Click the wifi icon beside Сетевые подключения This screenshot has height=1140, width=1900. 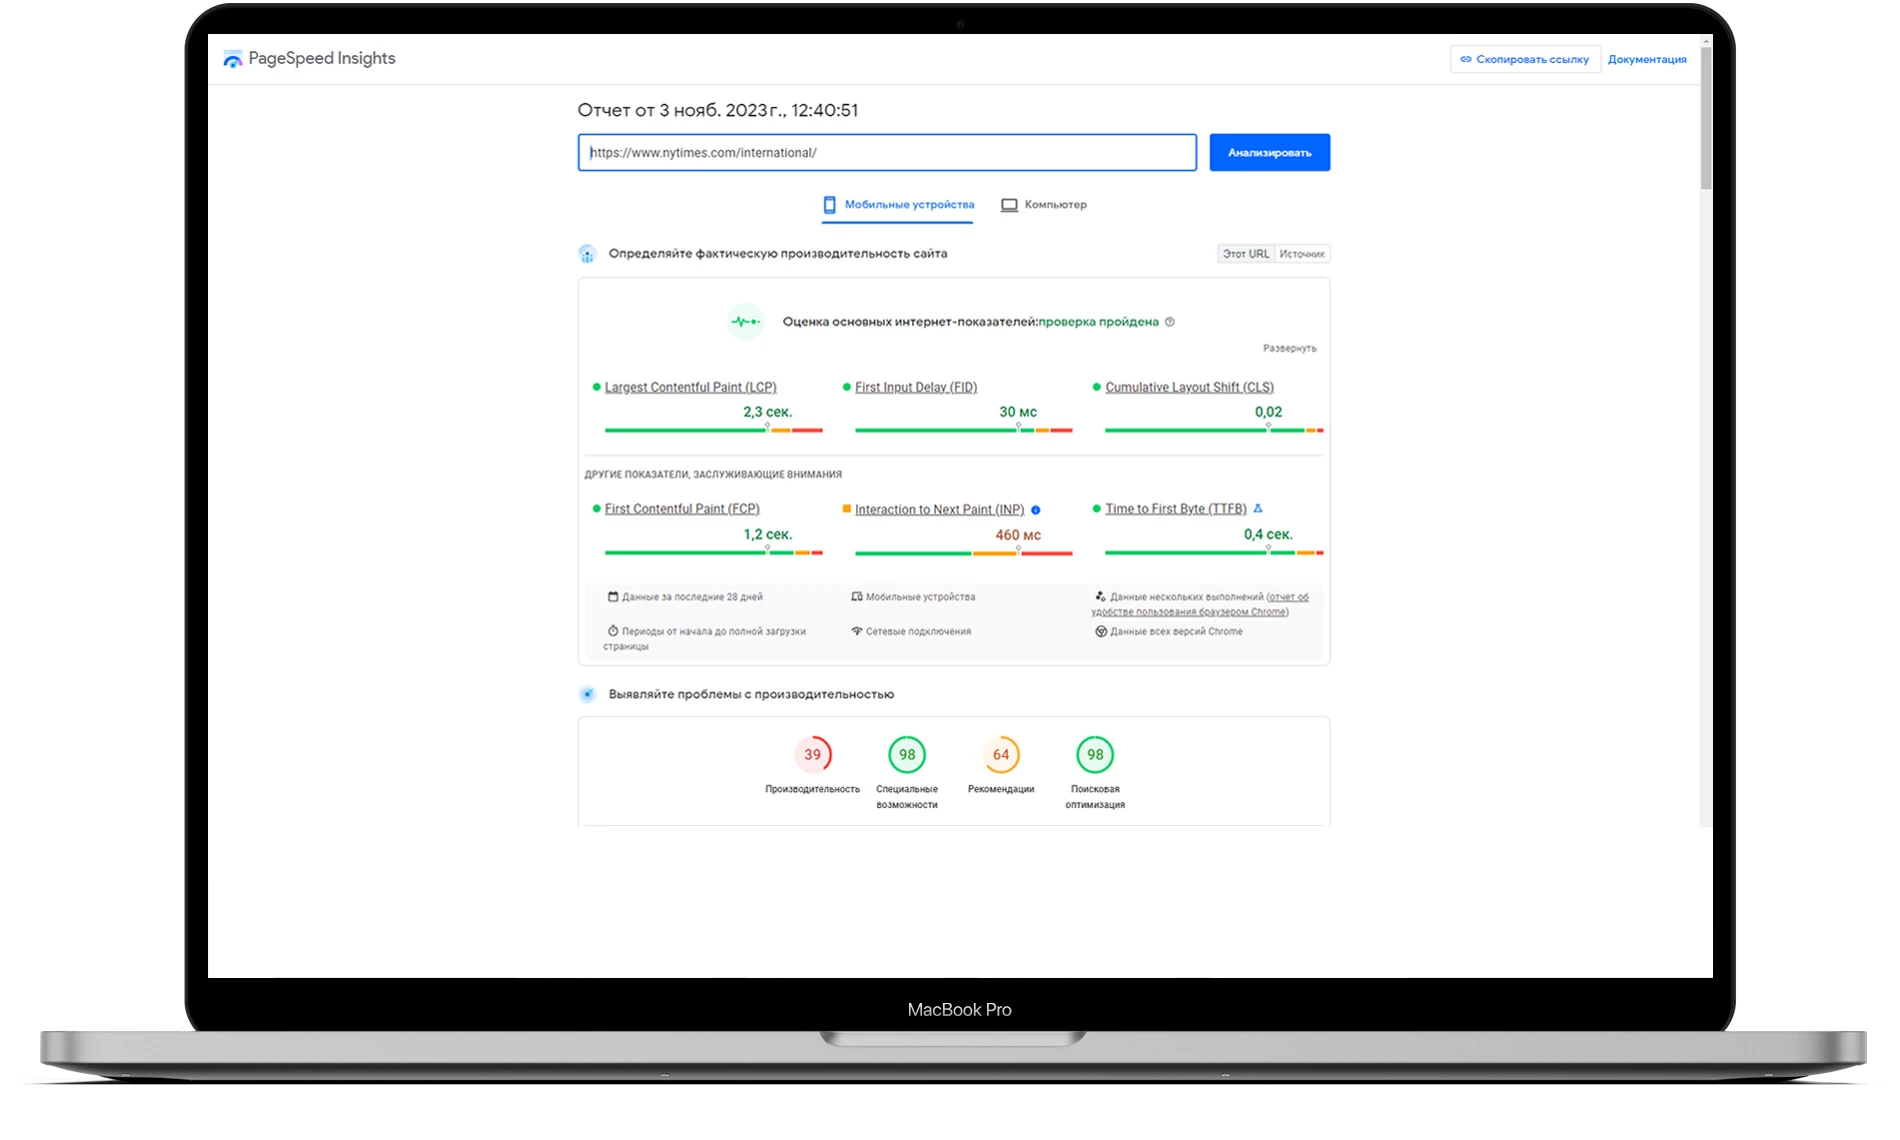tap(857, 631)
